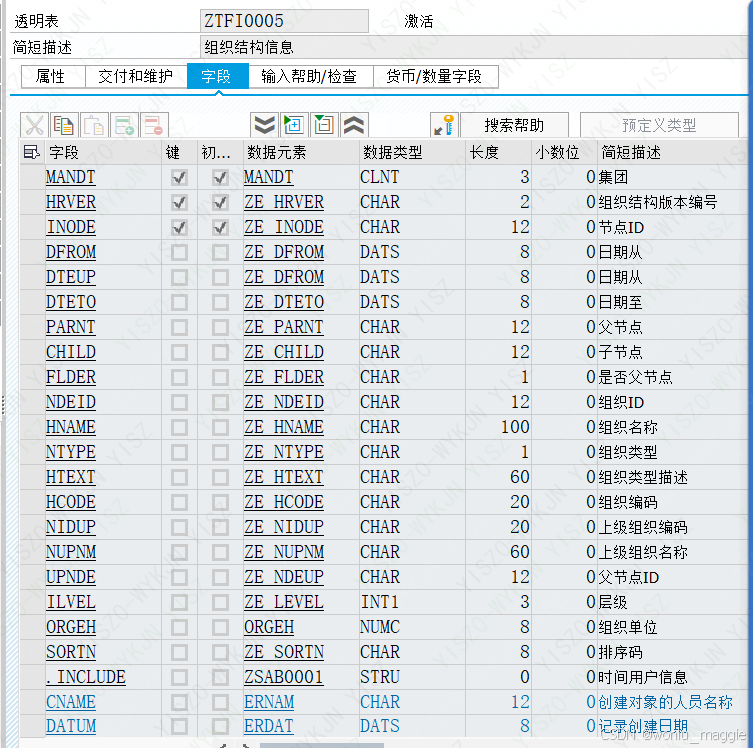Click the 搜索帮助 button

[514, 126]
